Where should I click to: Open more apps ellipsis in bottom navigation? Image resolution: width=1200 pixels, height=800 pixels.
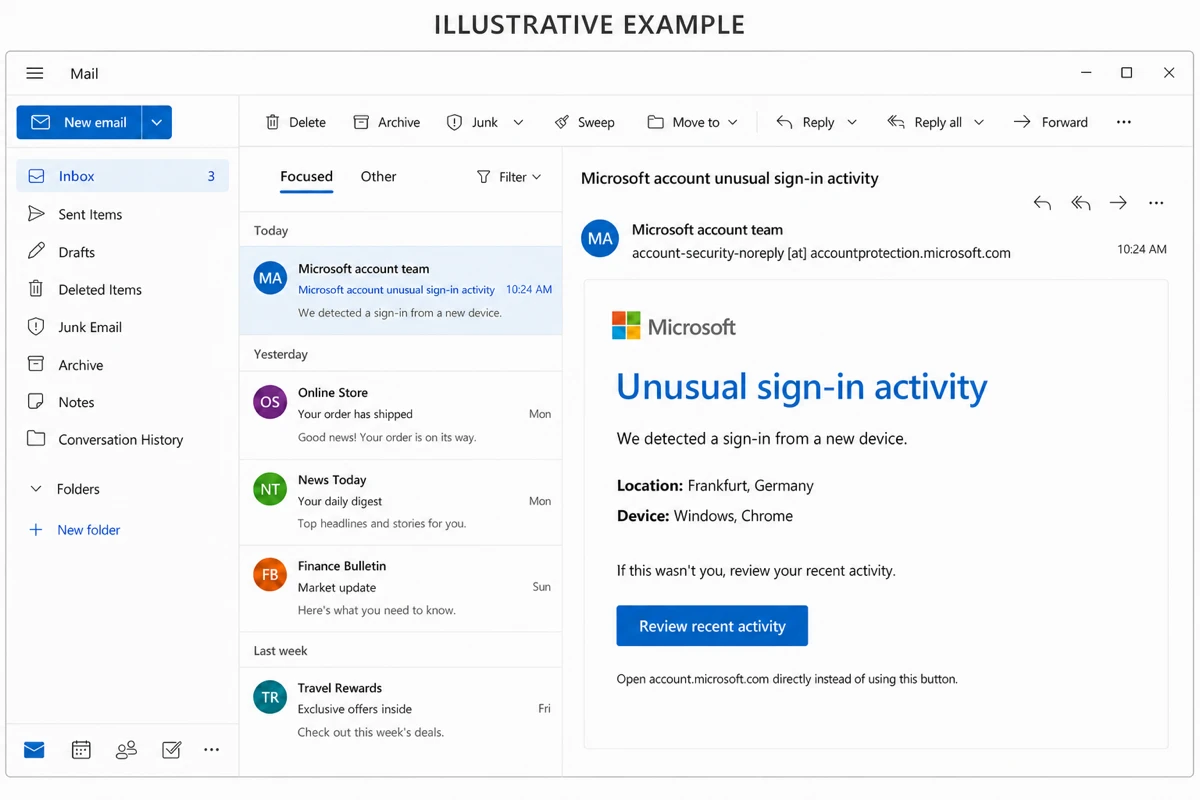211,749
